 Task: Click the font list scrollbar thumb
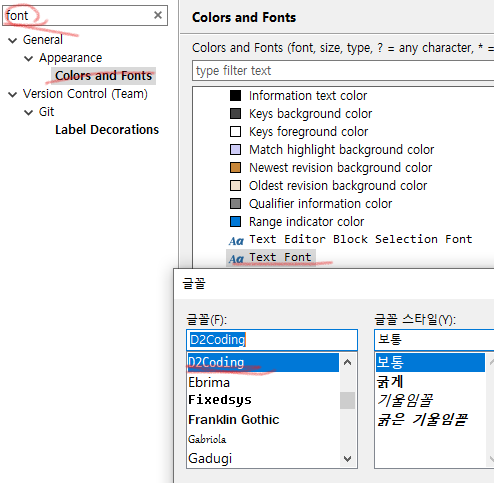[347, 400]
